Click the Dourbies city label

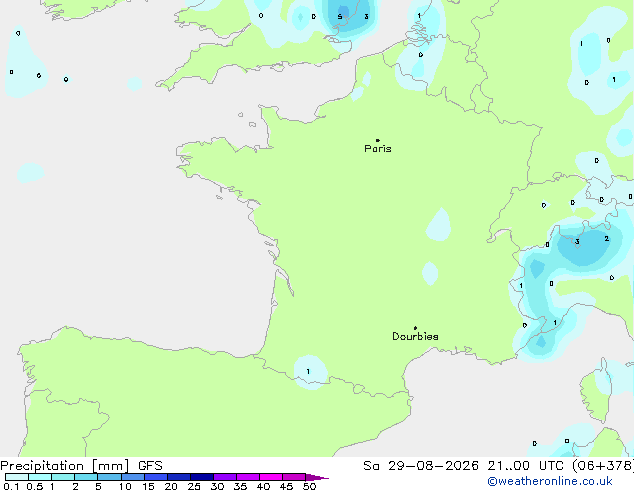pos(415,336)
